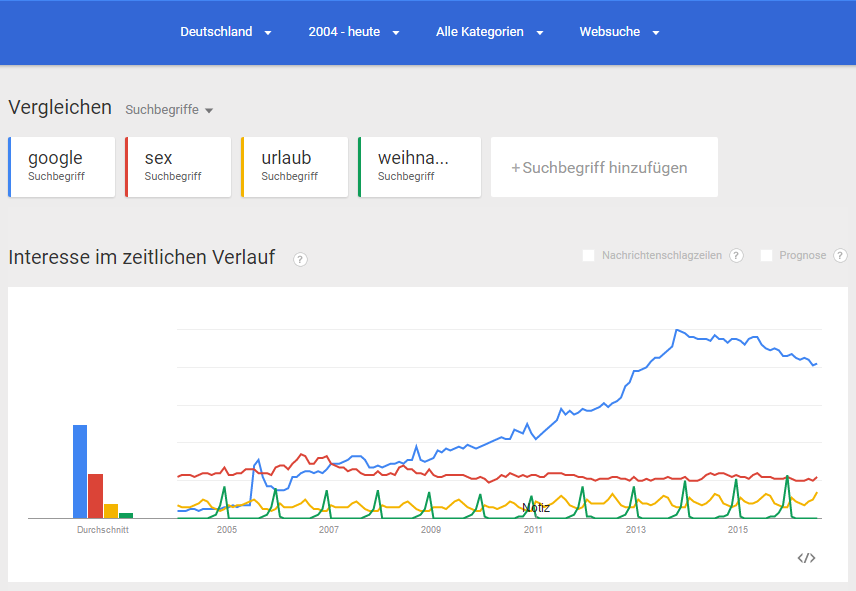Screen dimensions: 856x591
Task: Expand the Suchbegriffe comparison dropdown
Action: 169,110
